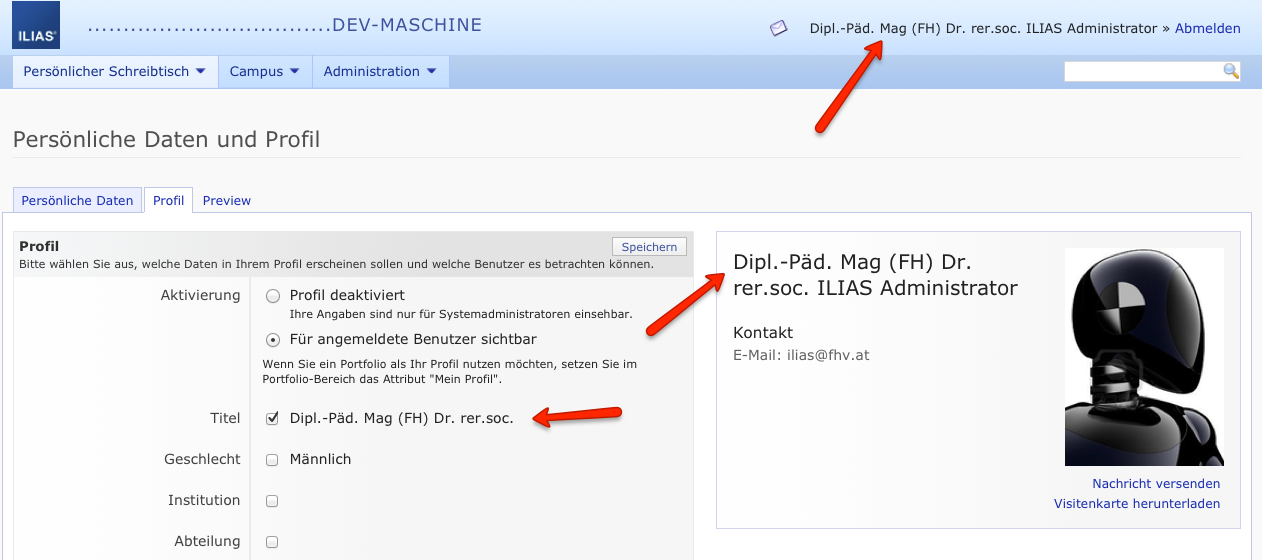
Task: Tick the Abteilung checkbox
Action: (x=272, y=542)
